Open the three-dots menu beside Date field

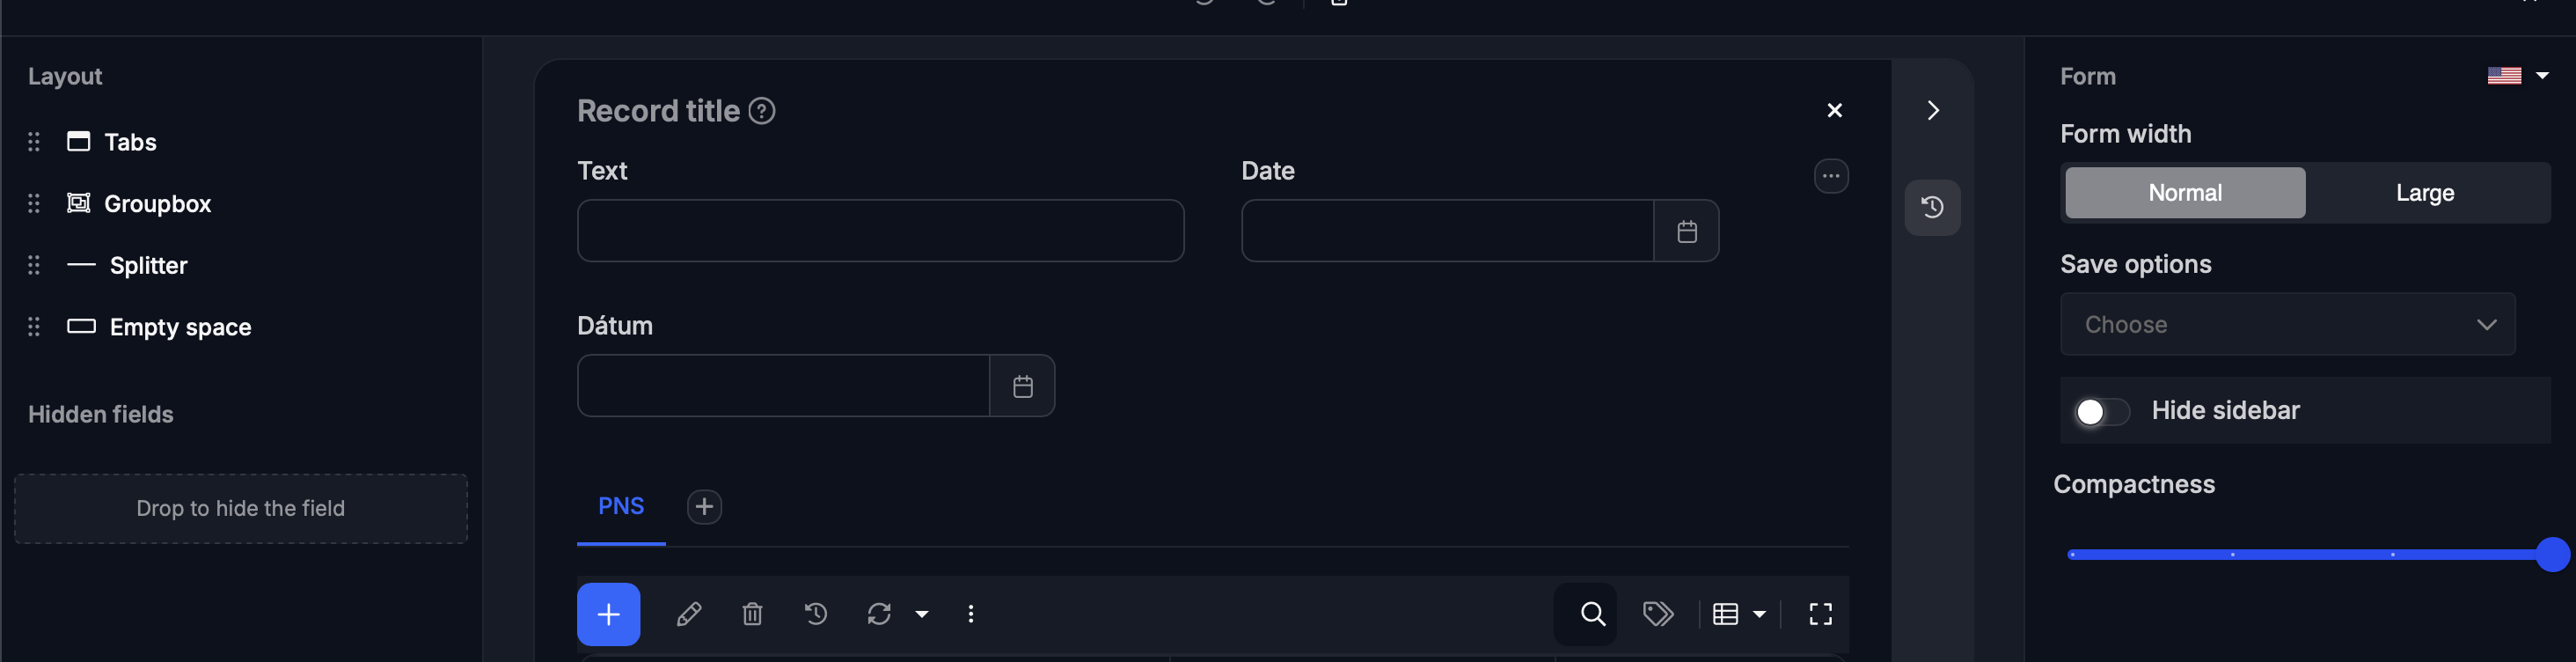[x=1831, y=176]
